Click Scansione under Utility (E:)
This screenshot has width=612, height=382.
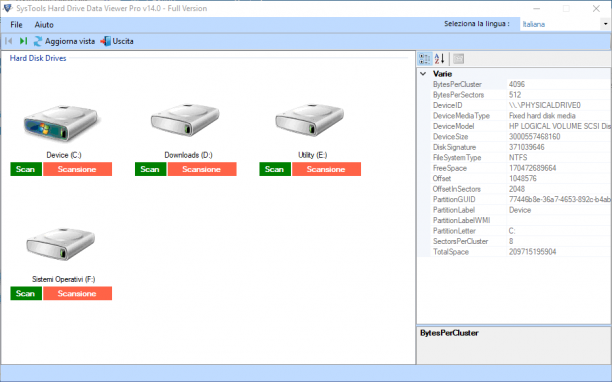tap(326, 169)
